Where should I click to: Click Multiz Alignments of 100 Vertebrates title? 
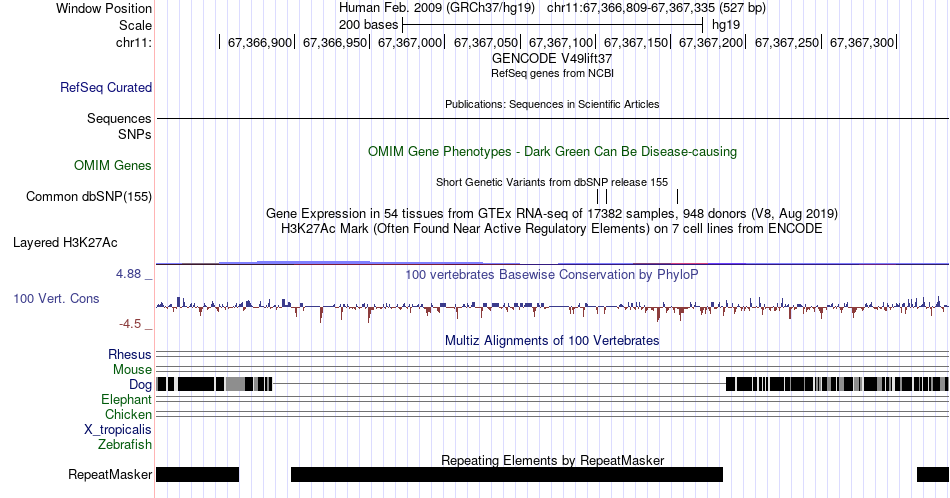(552, 340)
